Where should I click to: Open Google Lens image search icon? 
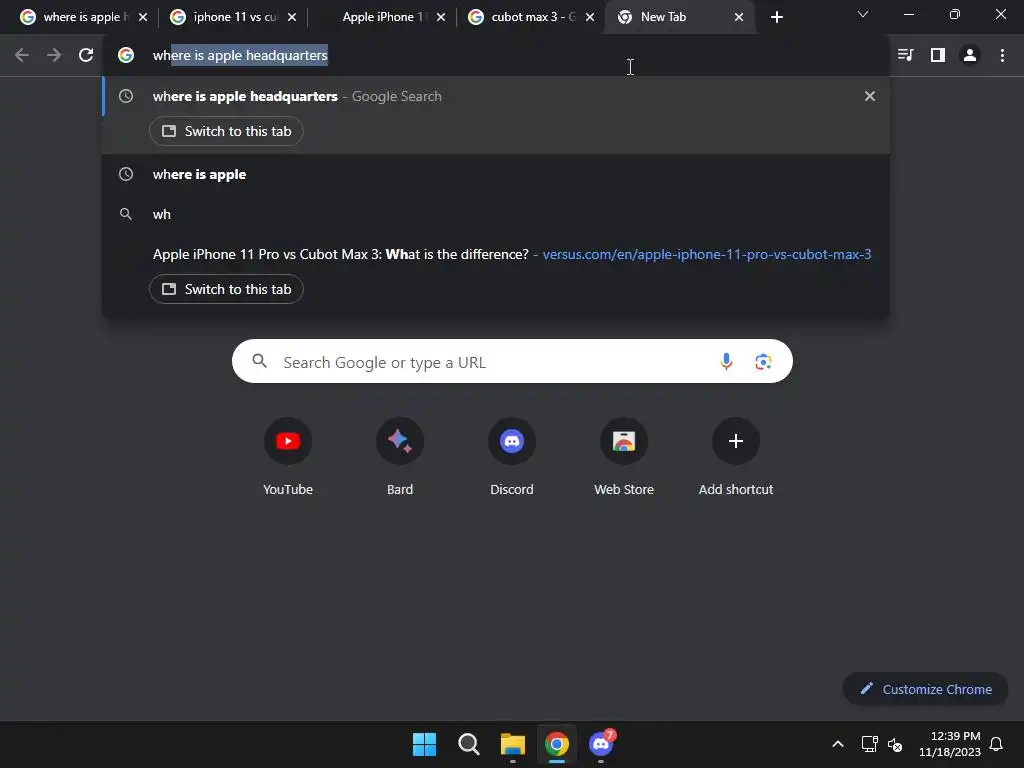(763, 361)
